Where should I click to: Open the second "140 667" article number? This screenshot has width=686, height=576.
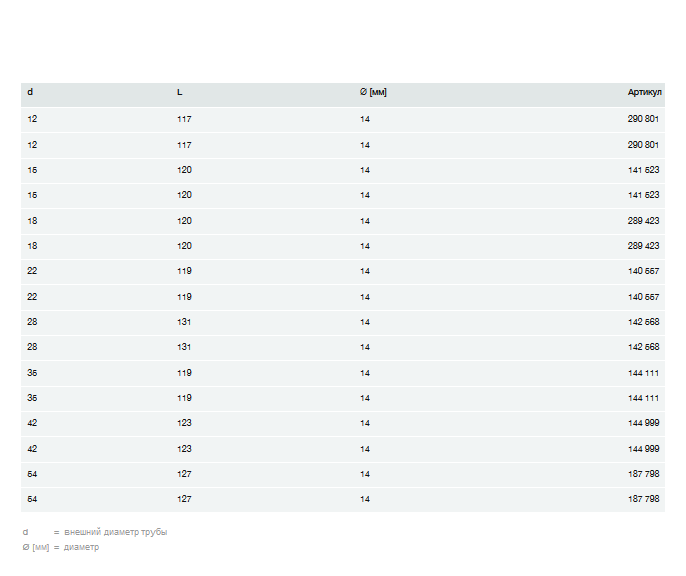(643, 297)
